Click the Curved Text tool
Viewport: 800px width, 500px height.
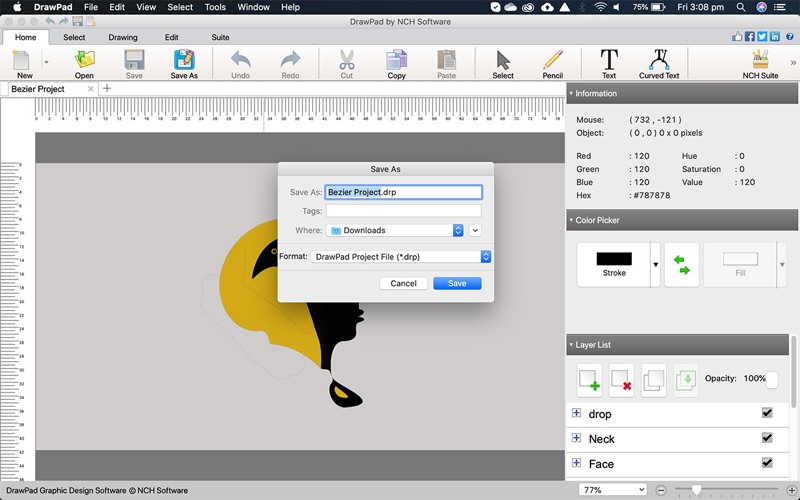(x=659, y=62)
